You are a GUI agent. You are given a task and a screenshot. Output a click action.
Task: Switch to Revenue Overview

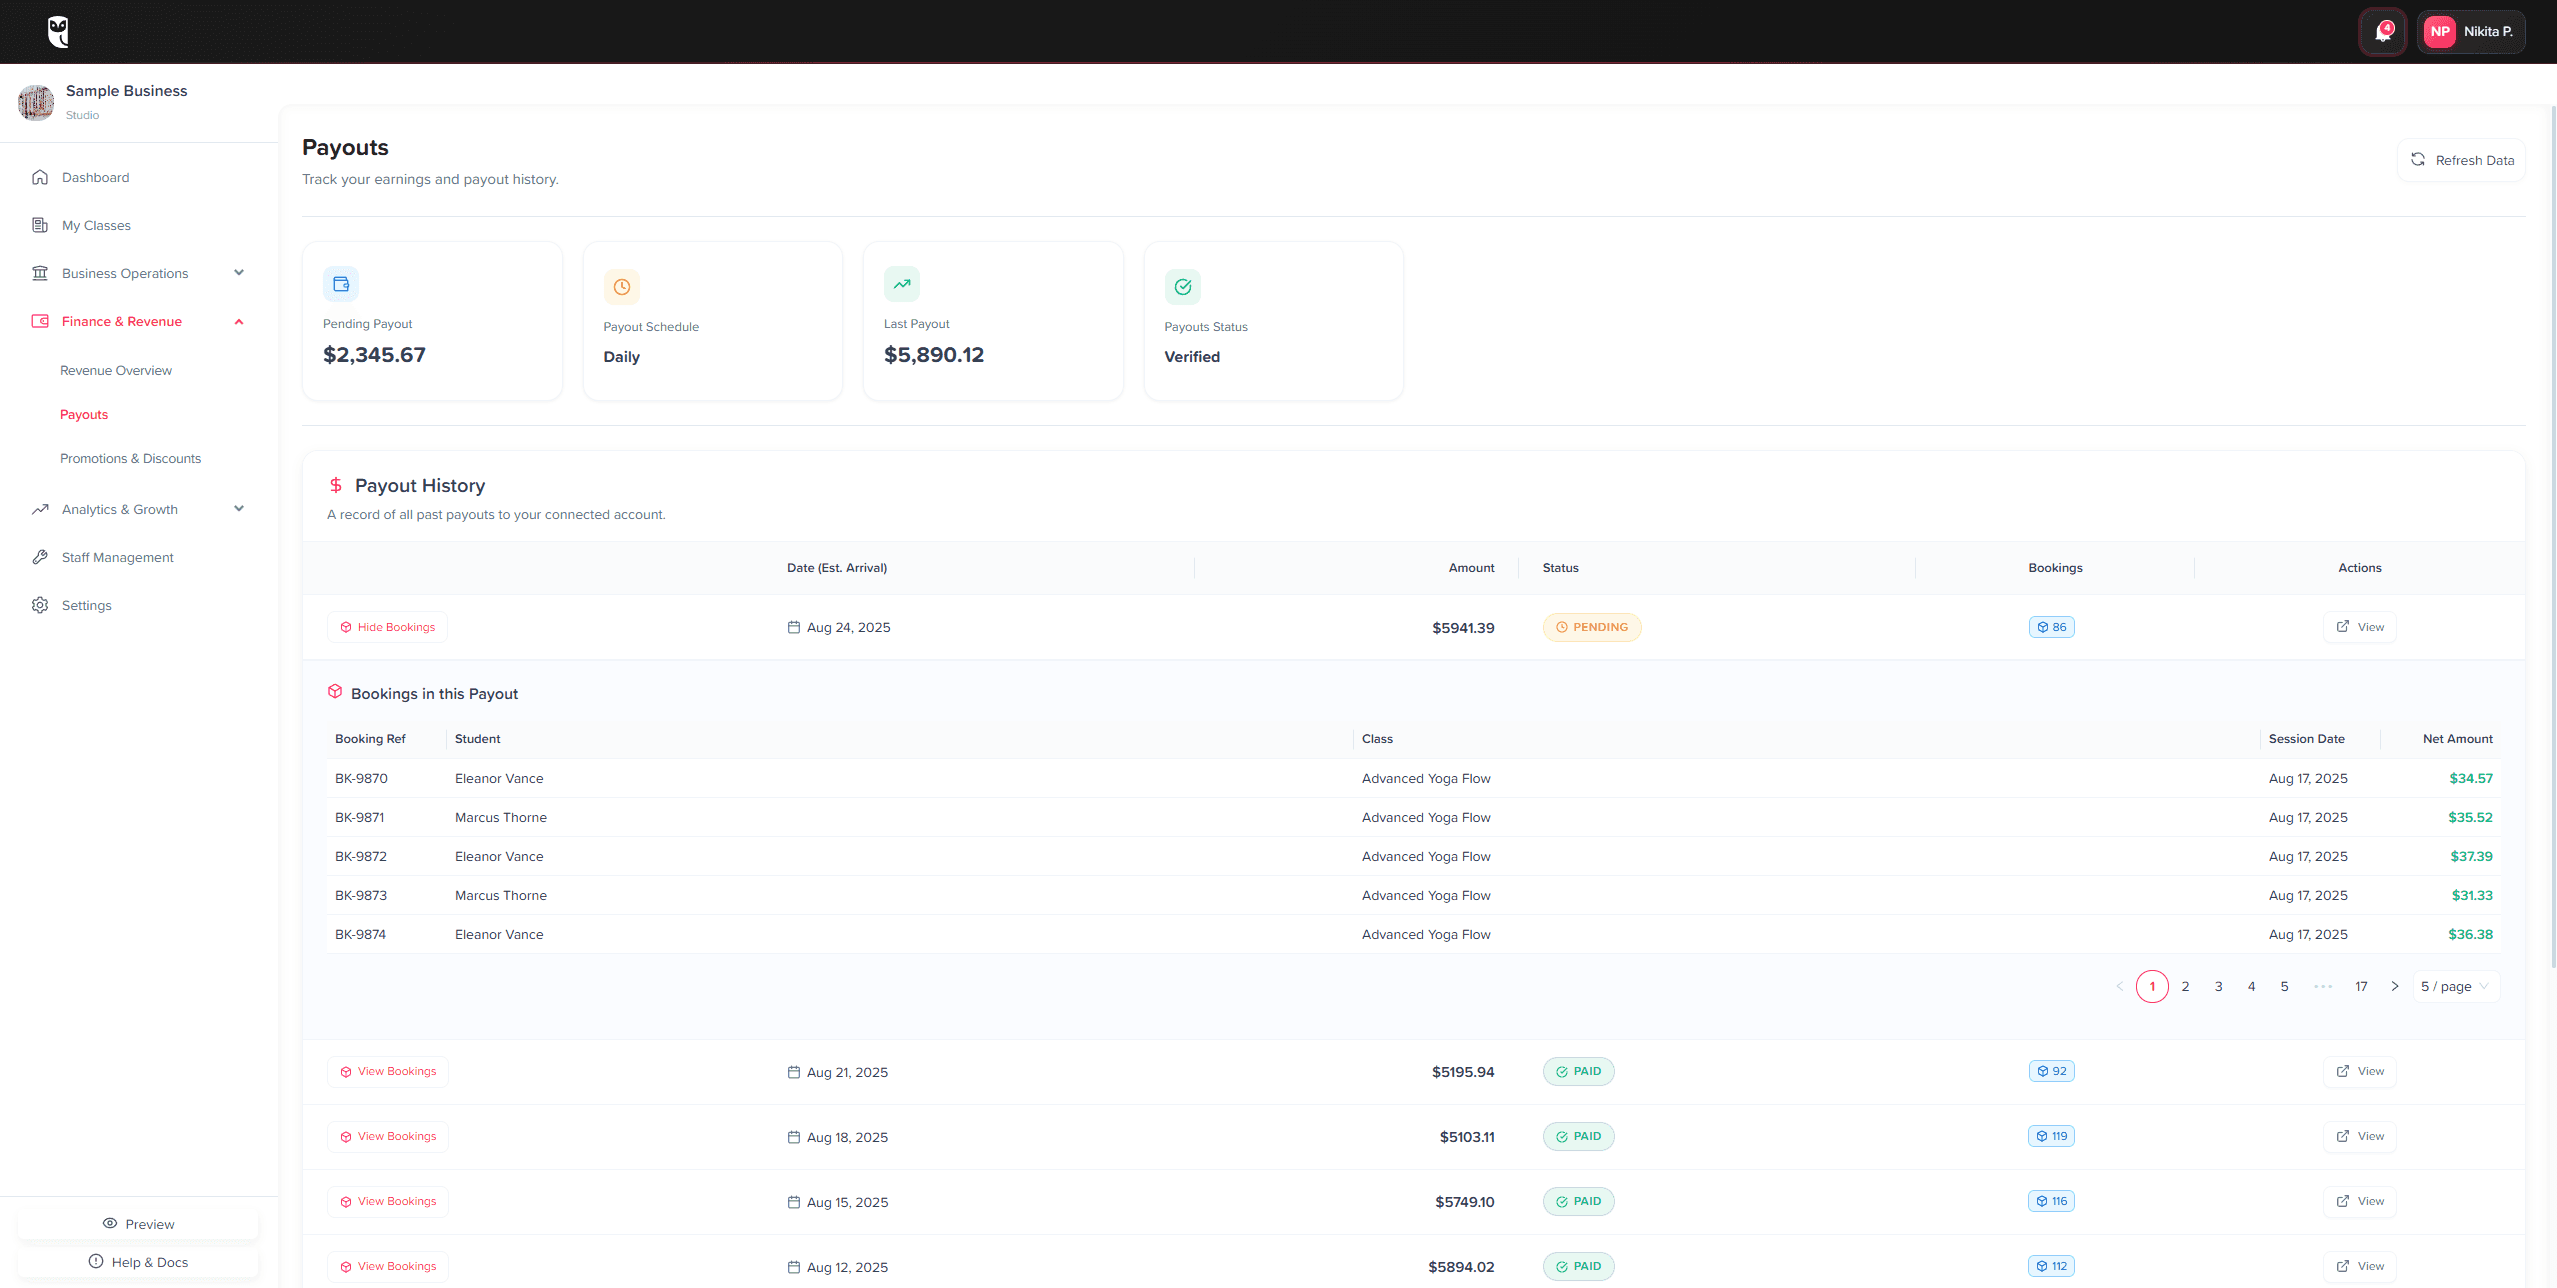click(116, 370)
